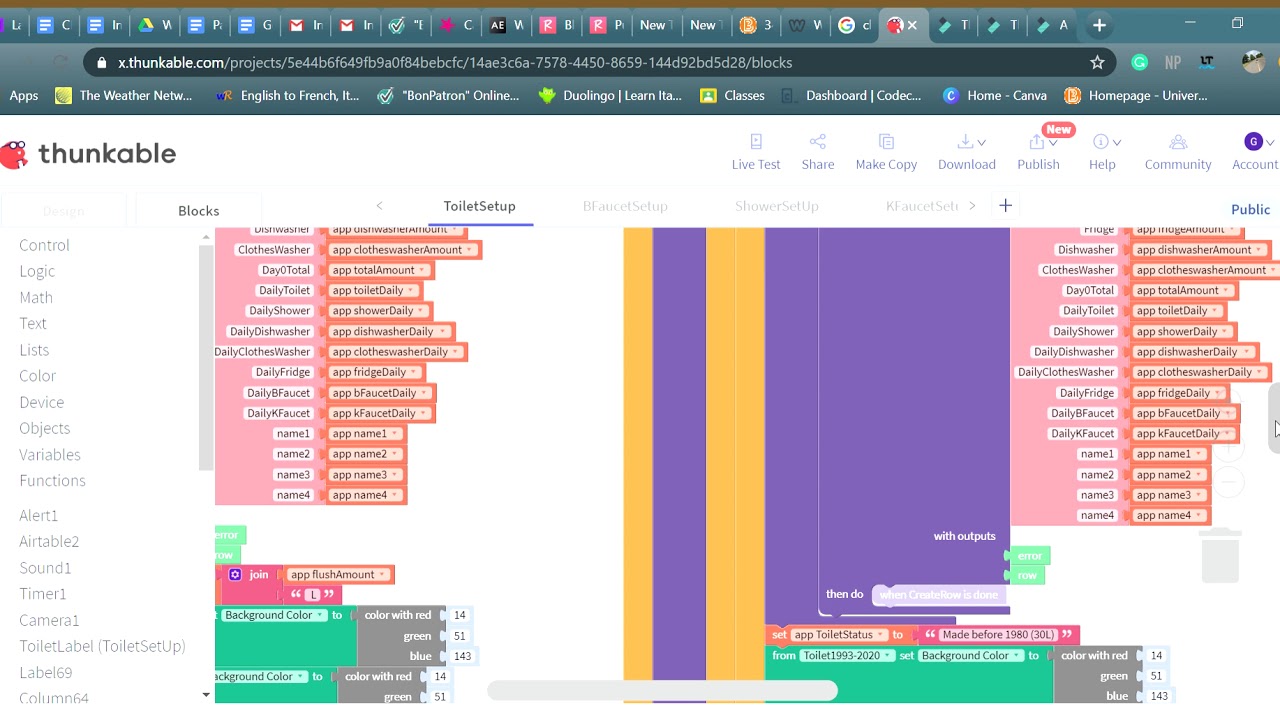The image size is (1280, 720).
Task: Open the Download menu
Action: point(967,152)
